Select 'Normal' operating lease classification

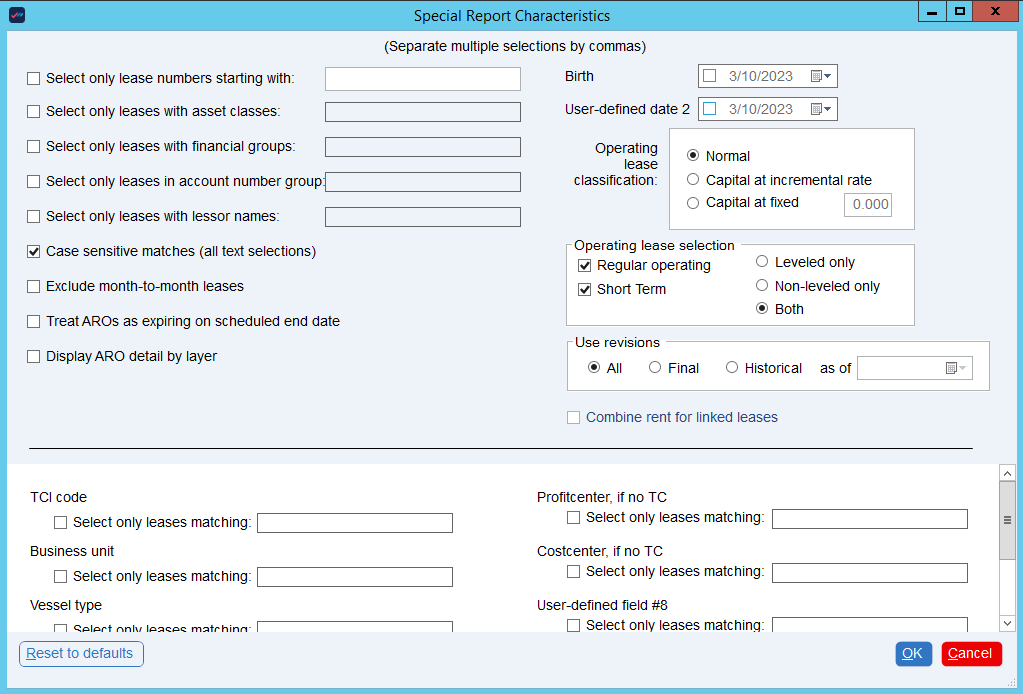coord(693,156)
